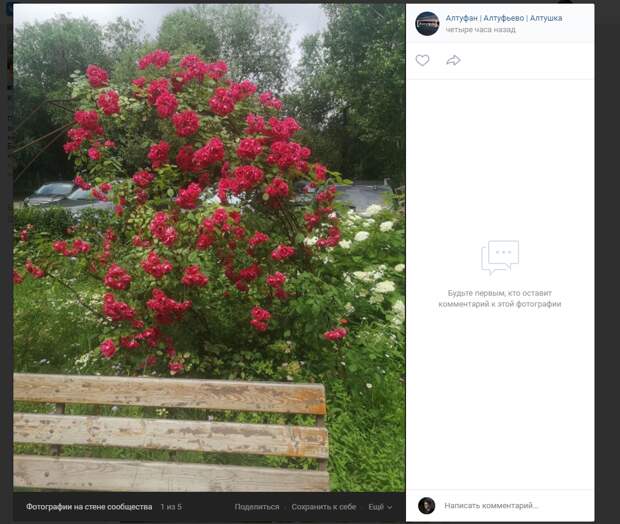Click your profile avatar beside comment field

pos(427,505)
